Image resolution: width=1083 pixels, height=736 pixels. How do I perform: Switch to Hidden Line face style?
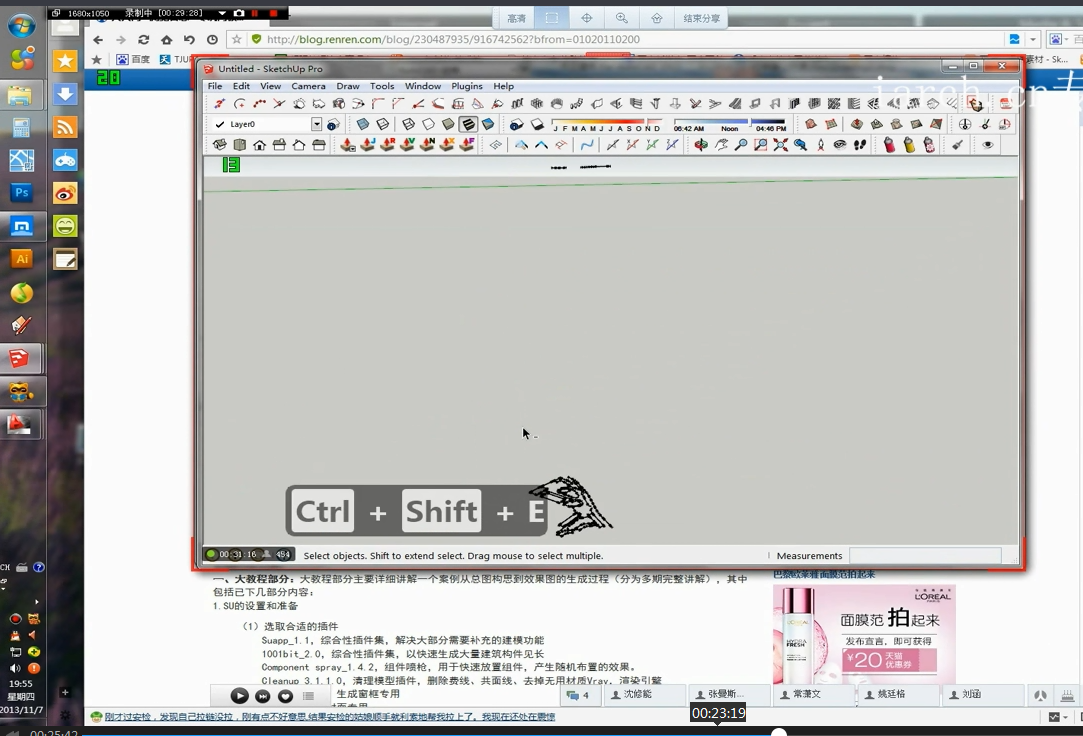pos(428,124)
